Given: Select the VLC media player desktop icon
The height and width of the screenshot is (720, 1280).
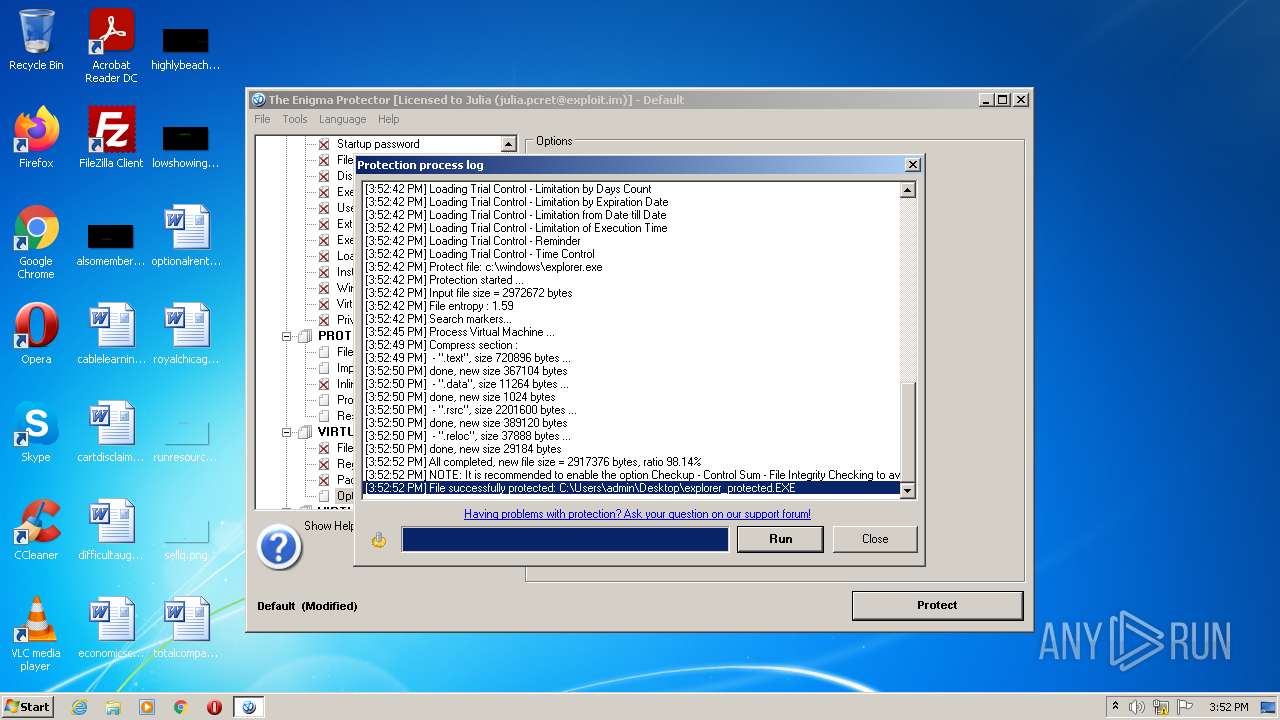Looking at the screenshot, I should pyautogui.click(x=36, y=634).
